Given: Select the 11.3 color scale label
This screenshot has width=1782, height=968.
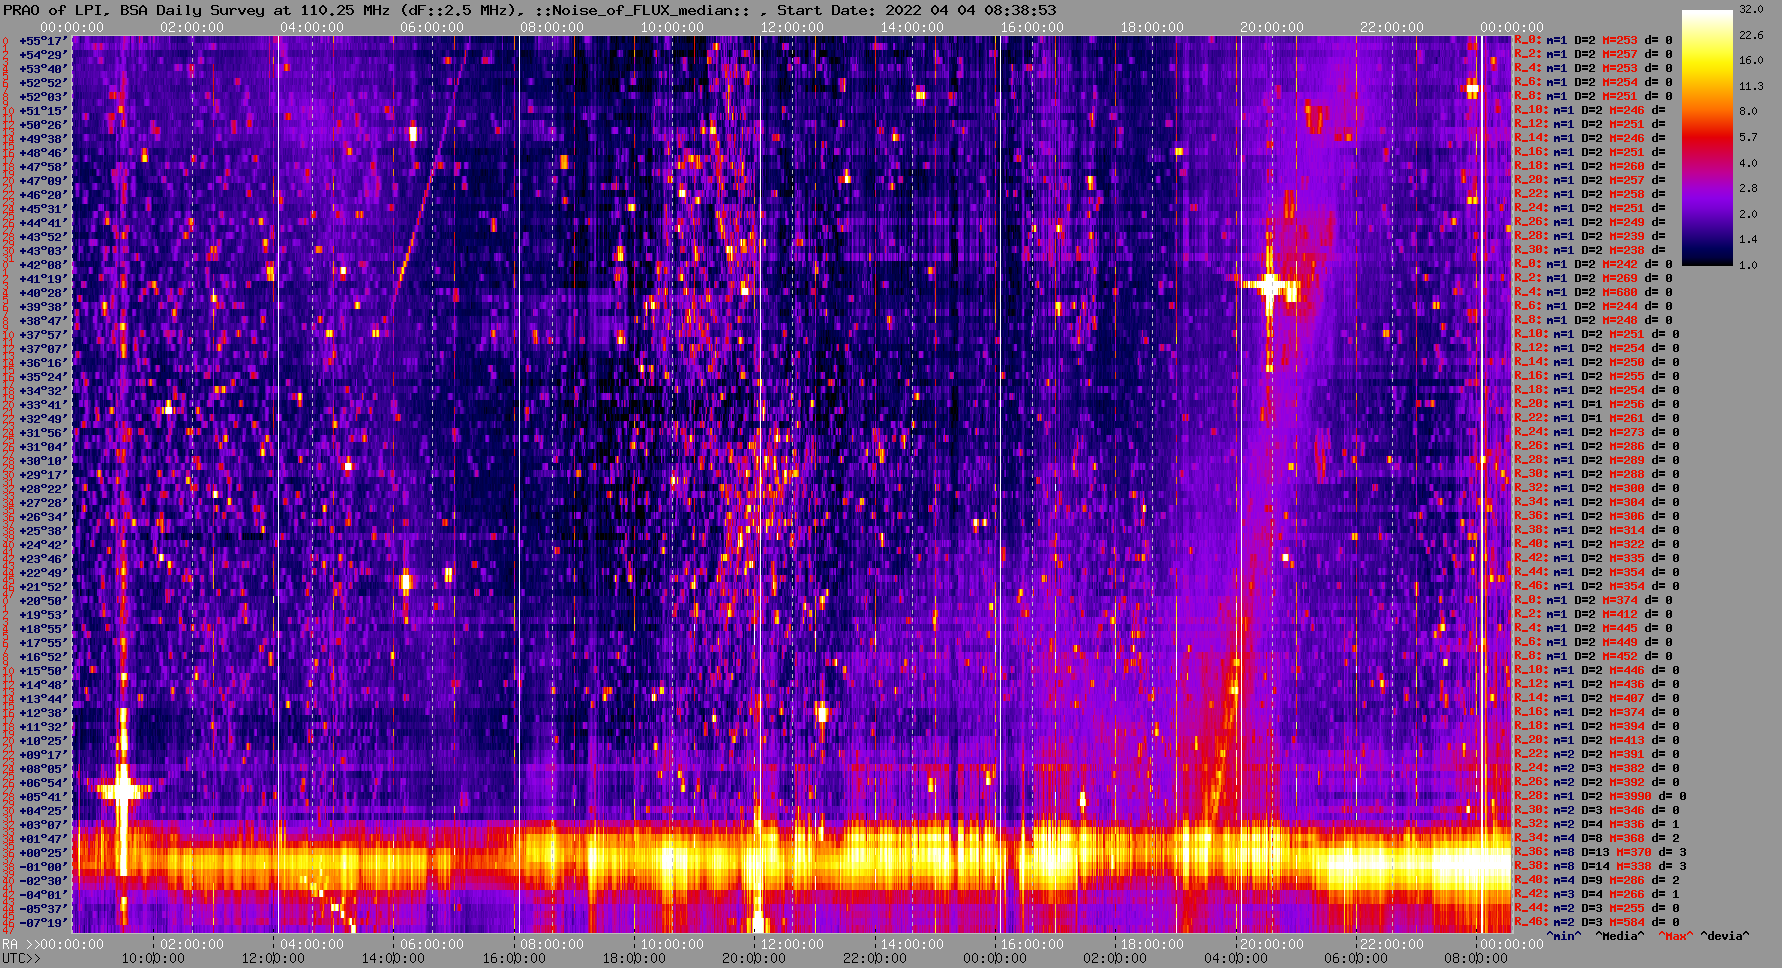Looking at the screenshot, I should 1751,86.
